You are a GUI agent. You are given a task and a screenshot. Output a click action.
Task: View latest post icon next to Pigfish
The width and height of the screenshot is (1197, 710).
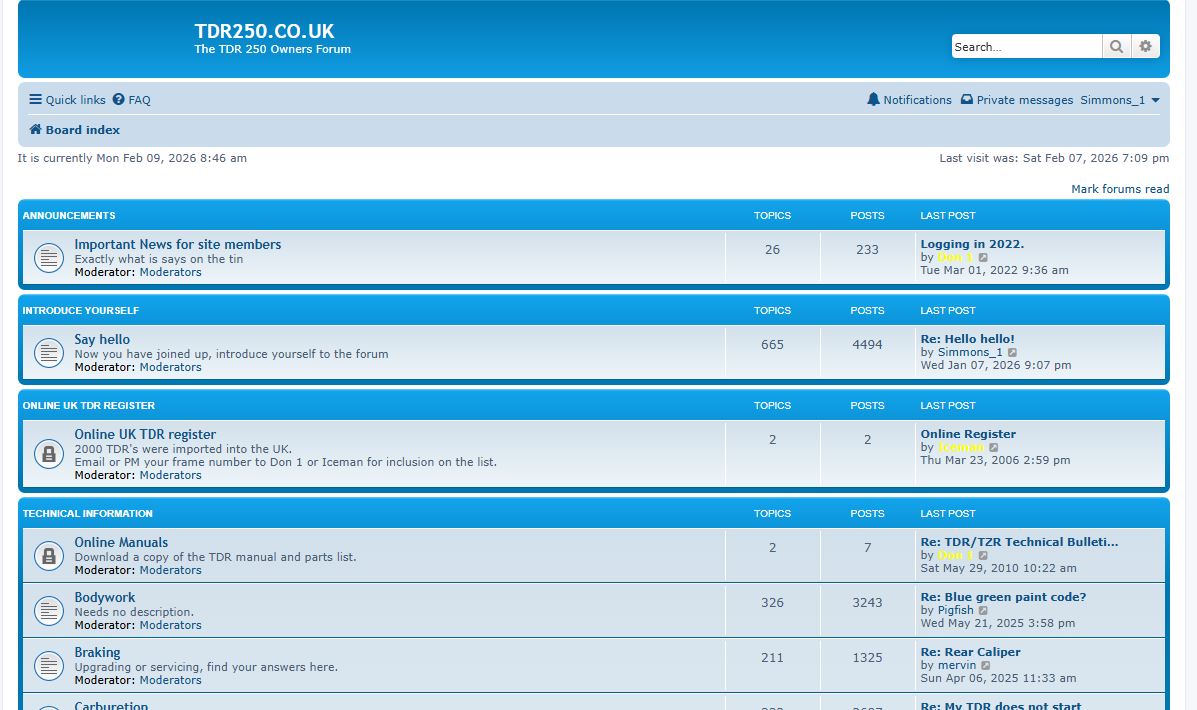pos(983,611)
